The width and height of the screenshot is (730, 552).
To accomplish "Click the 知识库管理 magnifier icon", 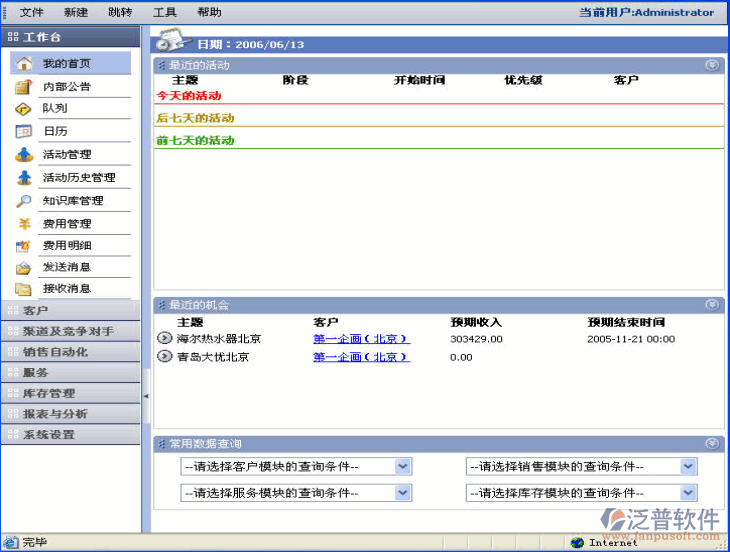I will (x=24, y=201).
